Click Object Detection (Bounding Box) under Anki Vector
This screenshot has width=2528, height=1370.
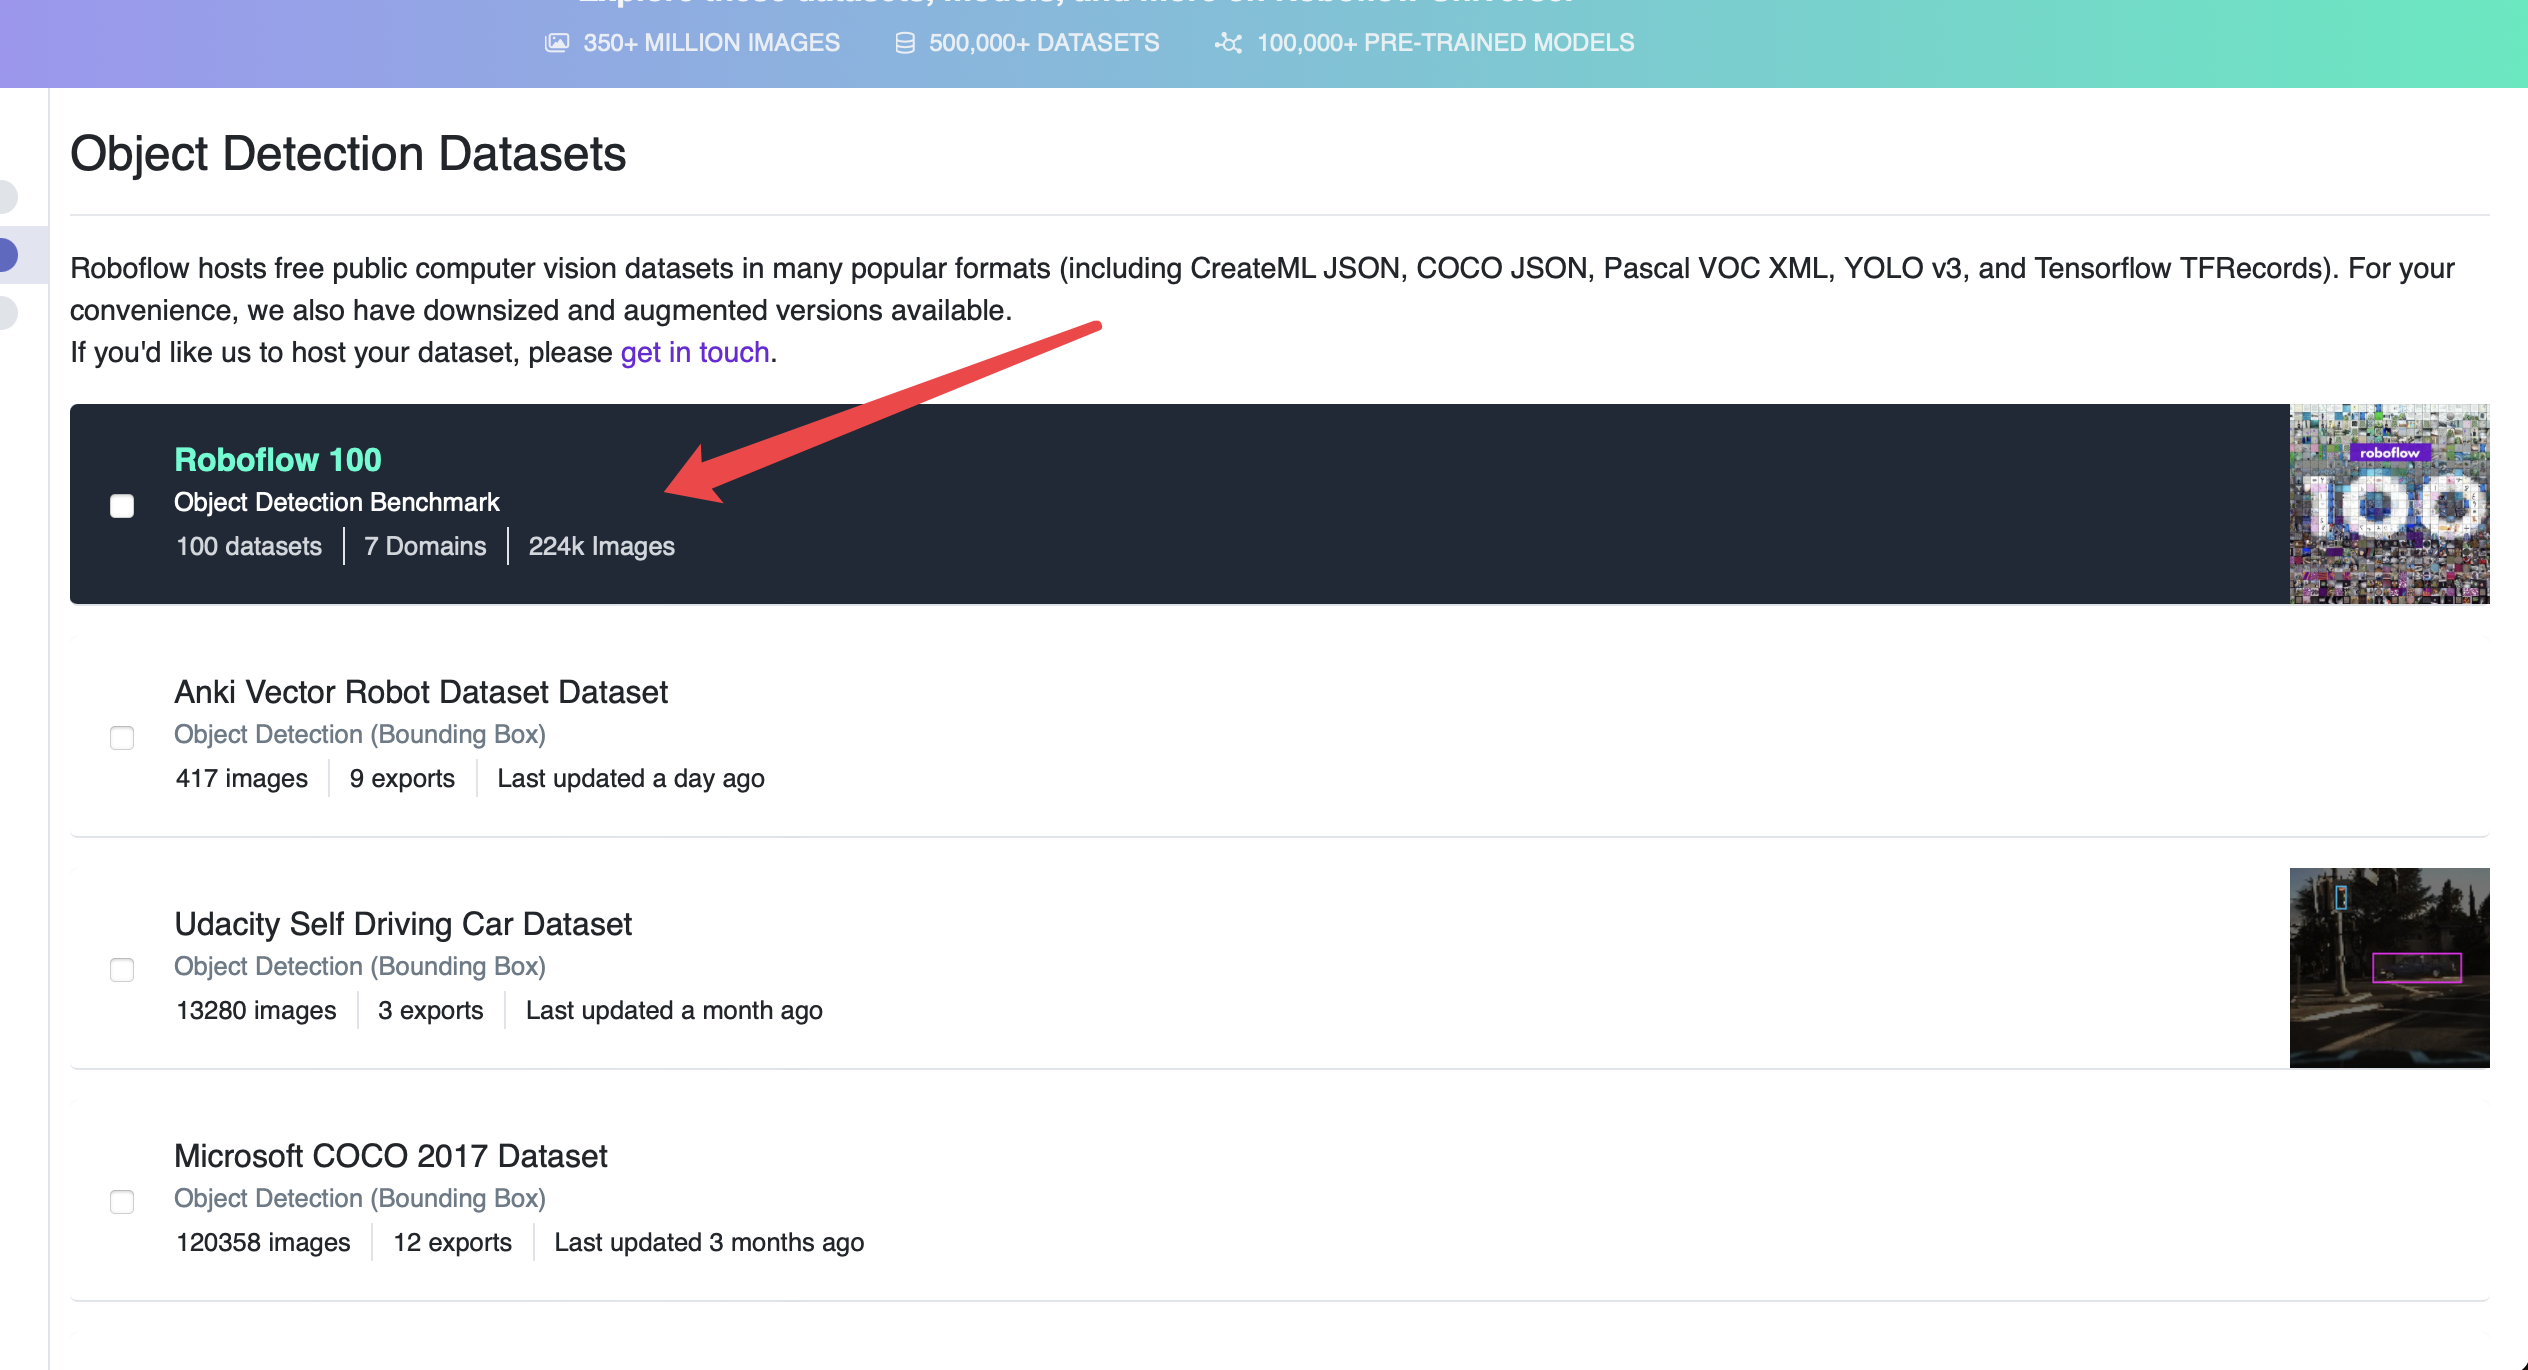(x=360, y=734)
